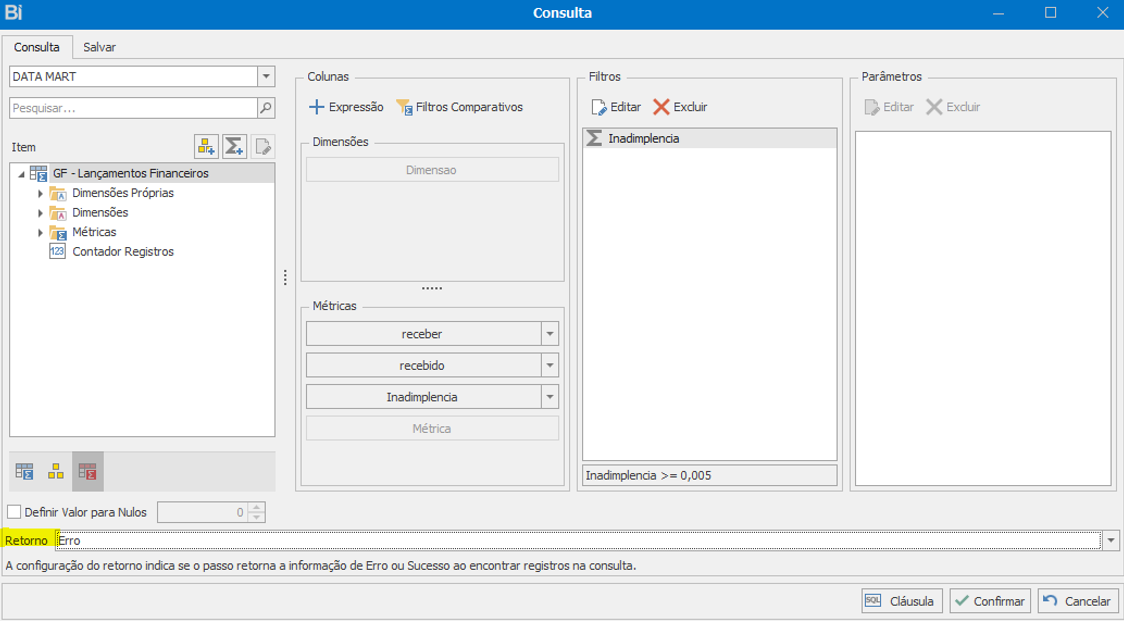Toggle the Definir Valor para Nulos checkbox
This screenshot has width=1124, height=621.
[14, 512]
